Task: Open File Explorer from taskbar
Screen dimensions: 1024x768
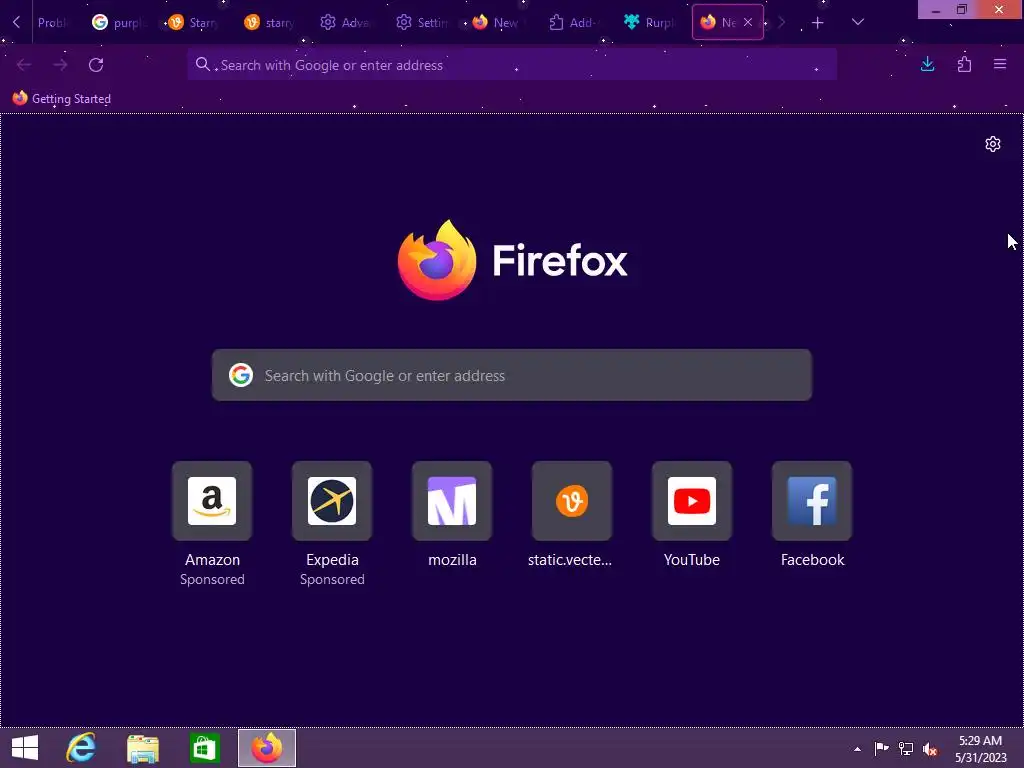Action: (143, 748)
